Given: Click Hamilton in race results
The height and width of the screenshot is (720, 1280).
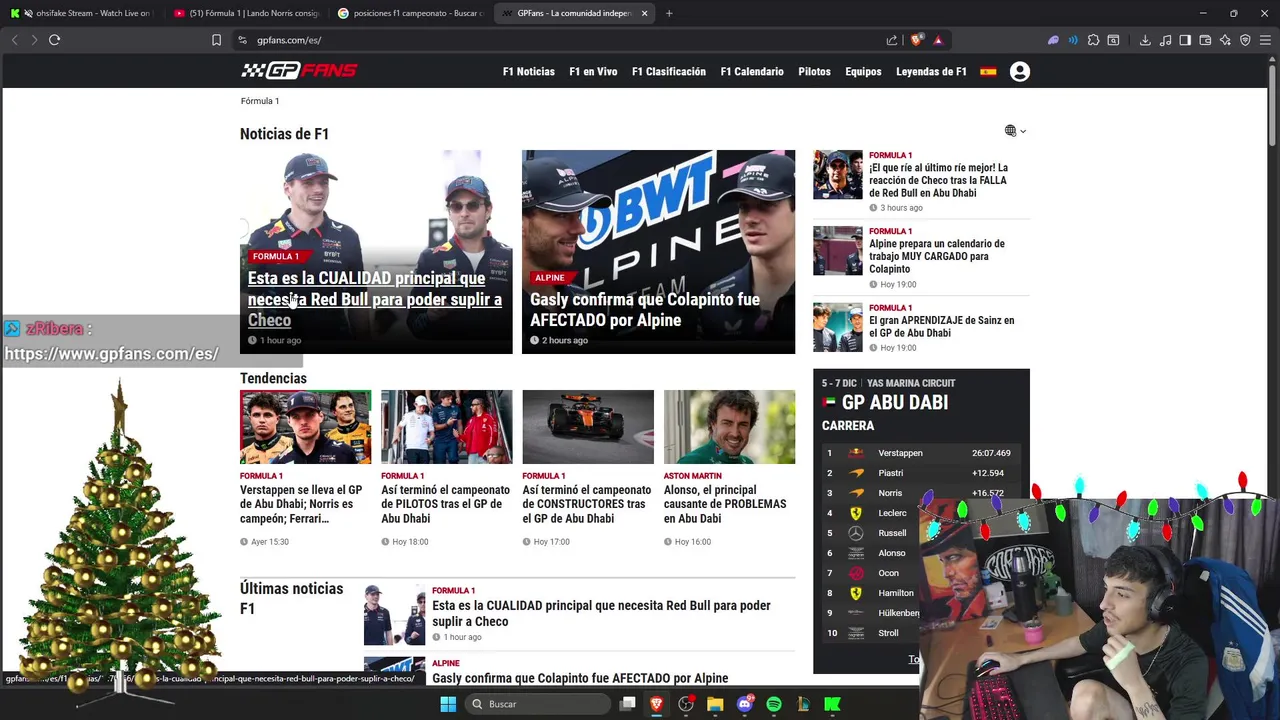Looking at the screenshot, I should click(x=896, y=593).
